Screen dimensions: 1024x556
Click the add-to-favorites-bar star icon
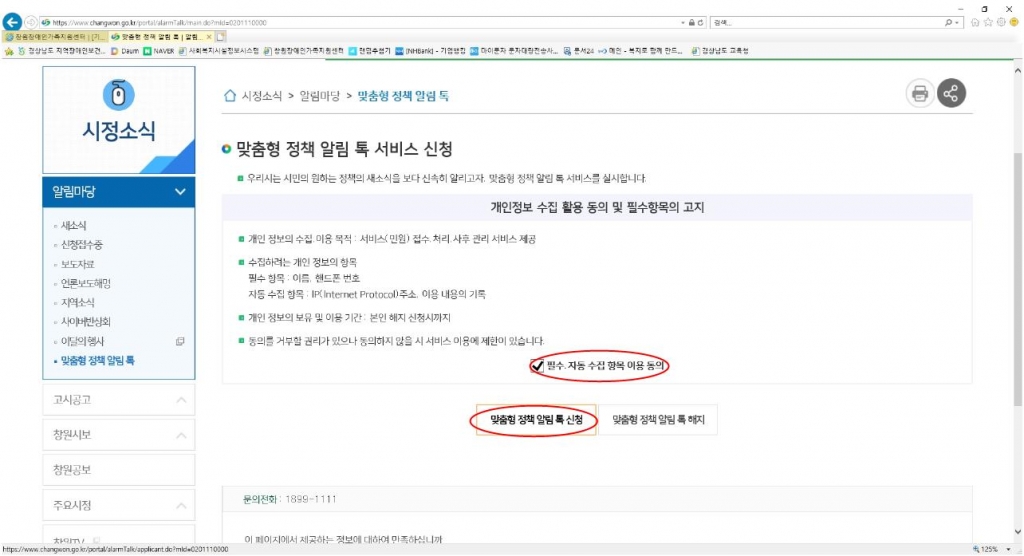pos(8,51)
